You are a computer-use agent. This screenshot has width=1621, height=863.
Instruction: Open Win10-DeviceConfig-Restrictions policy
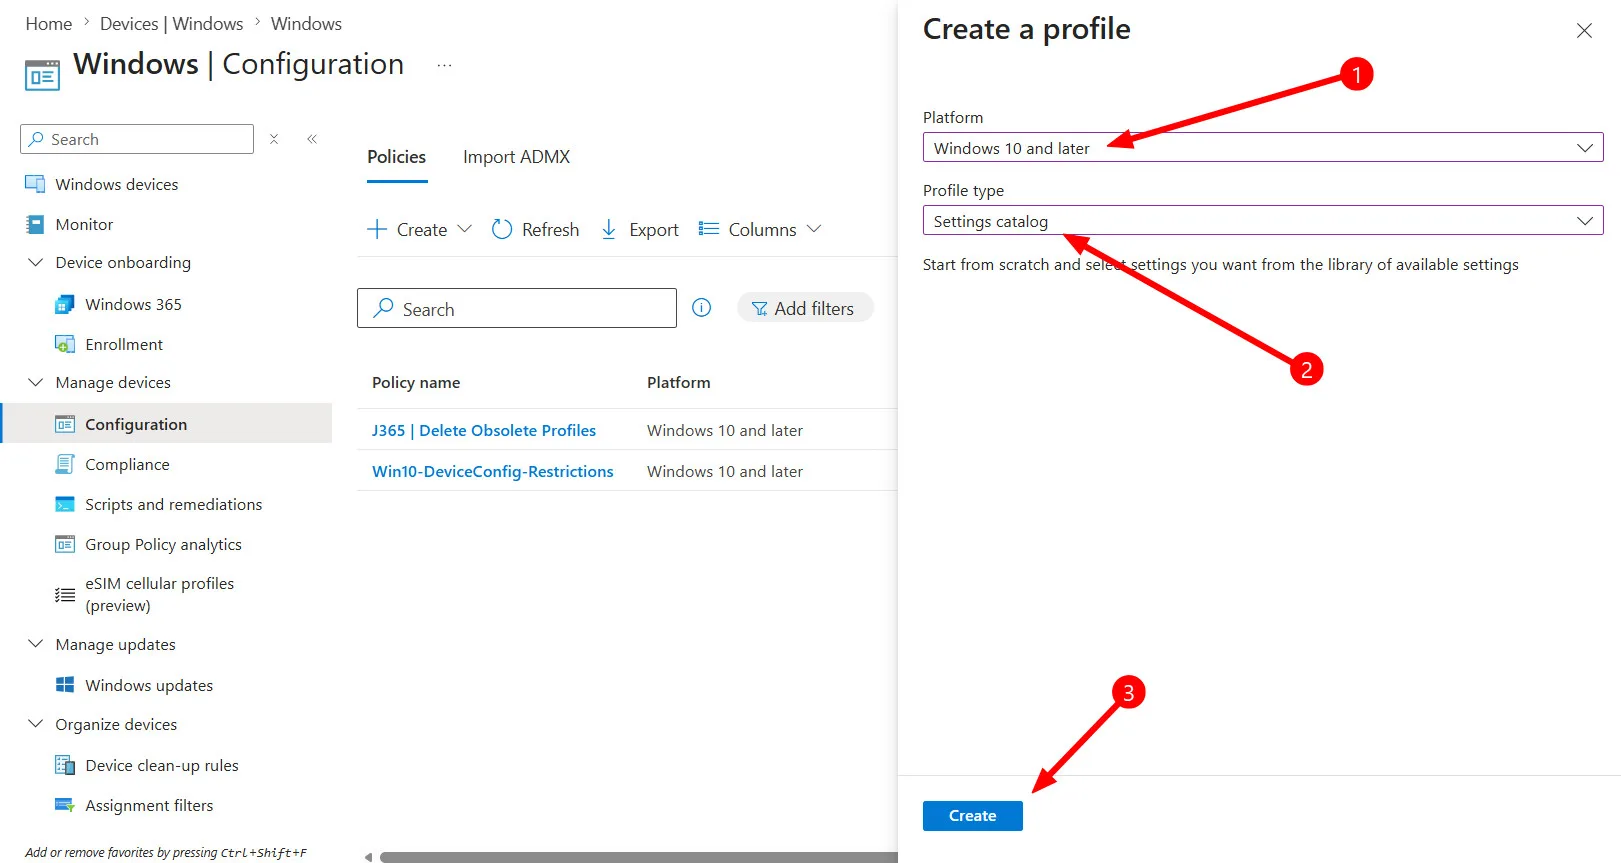point(493,471)
